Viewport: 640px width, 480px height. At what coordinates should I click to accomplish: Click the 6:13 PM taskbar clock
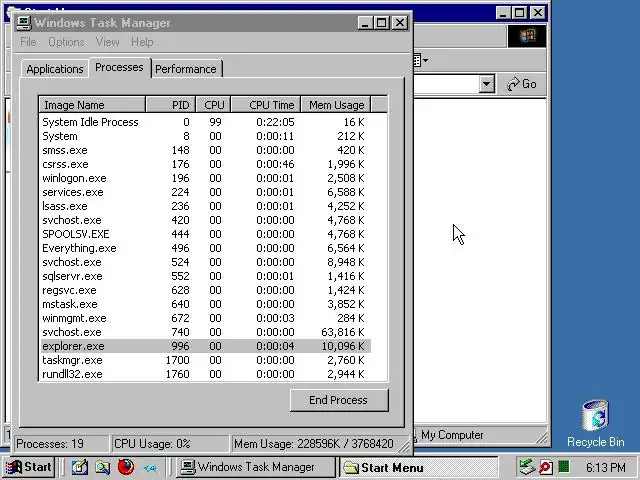click(x=606, y=467)
